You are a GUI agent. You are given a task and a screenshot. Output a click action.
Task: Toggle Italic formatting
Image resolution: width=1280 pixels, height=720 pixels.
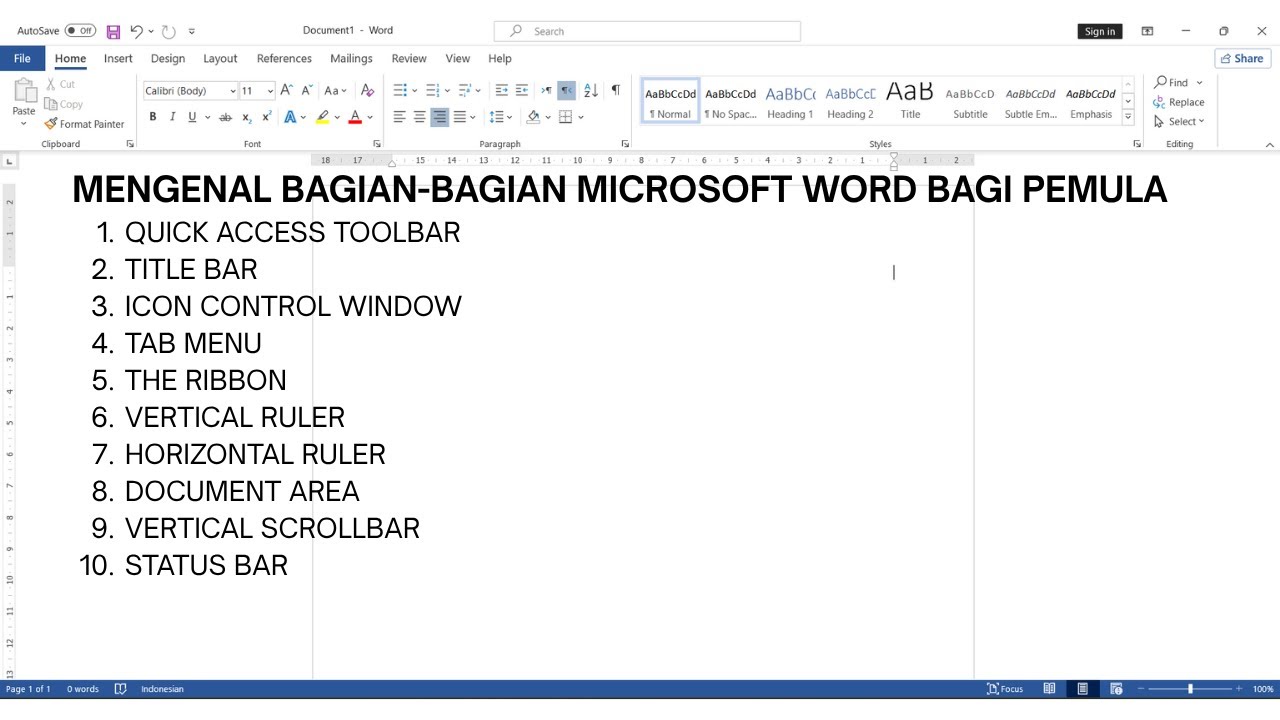coord(172,117)
